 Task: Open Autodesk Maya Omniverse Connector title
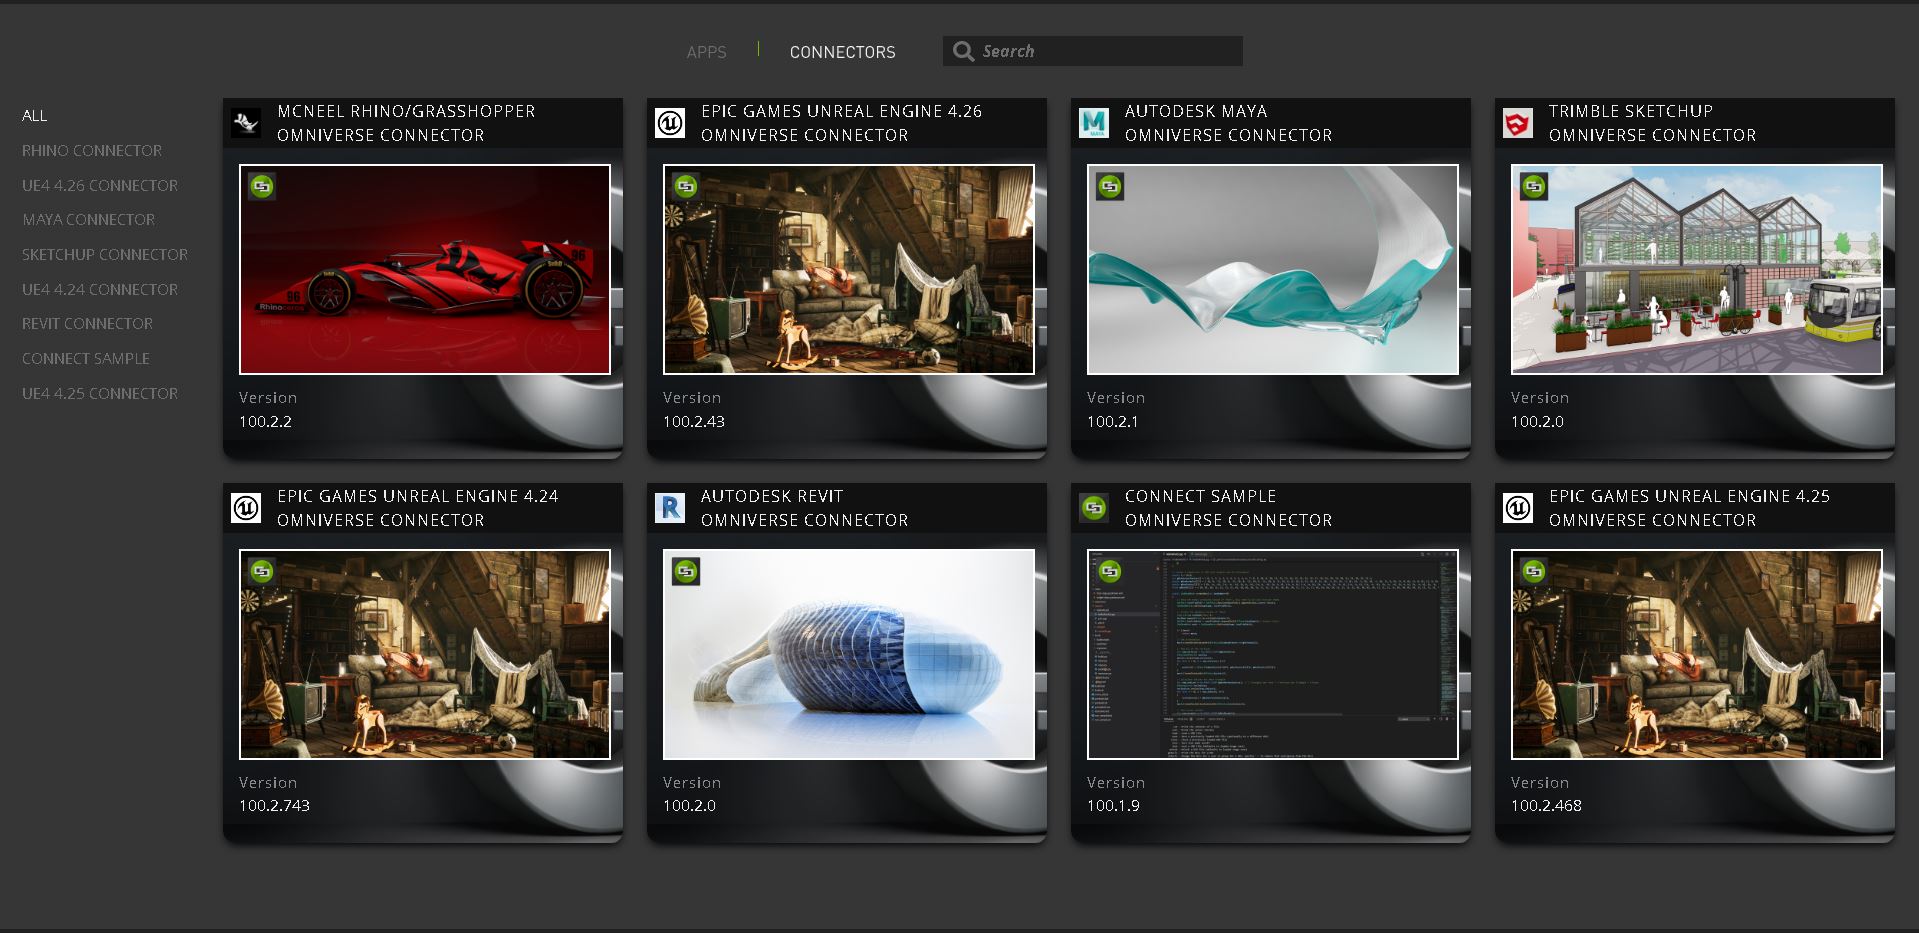point(1228,123)
